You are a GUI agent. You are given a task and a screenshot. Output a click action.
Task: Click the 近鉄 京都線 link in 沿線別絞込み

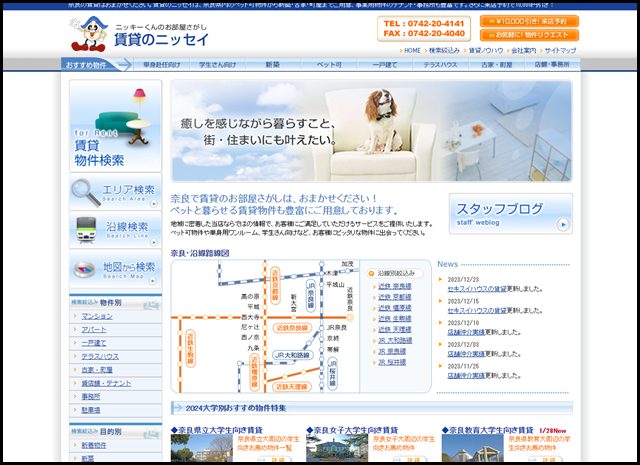tap(395, 297)
